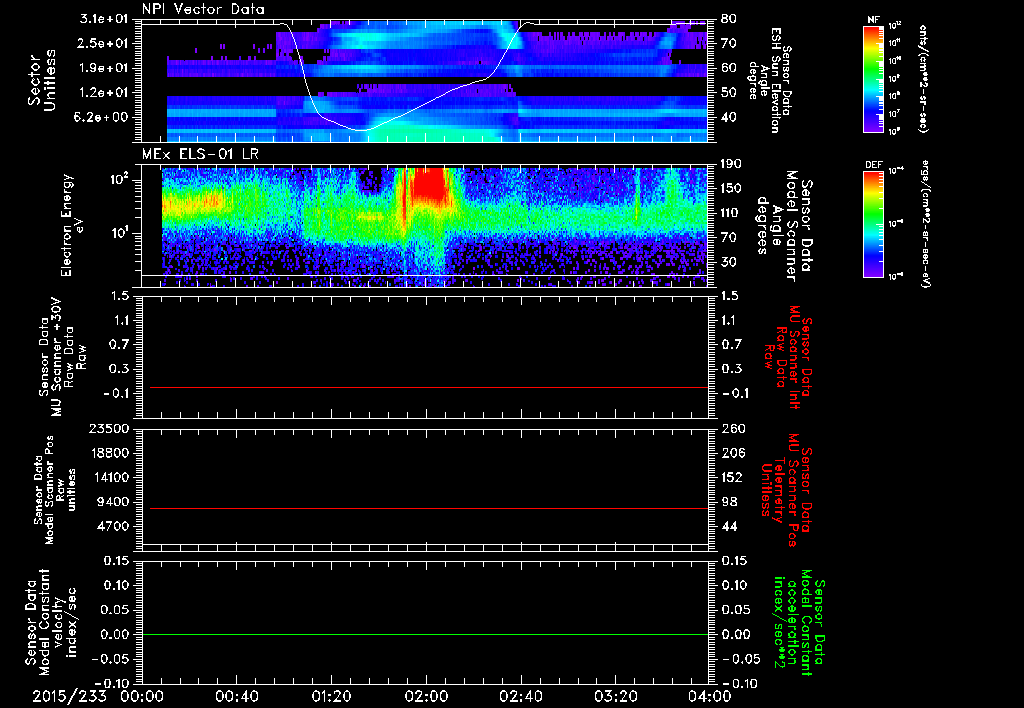Image resolution: width=1024 pixels, height=708 pixels.
Task: Click the 'DEF' label above the color bar
Action: (x=873, y=165)
